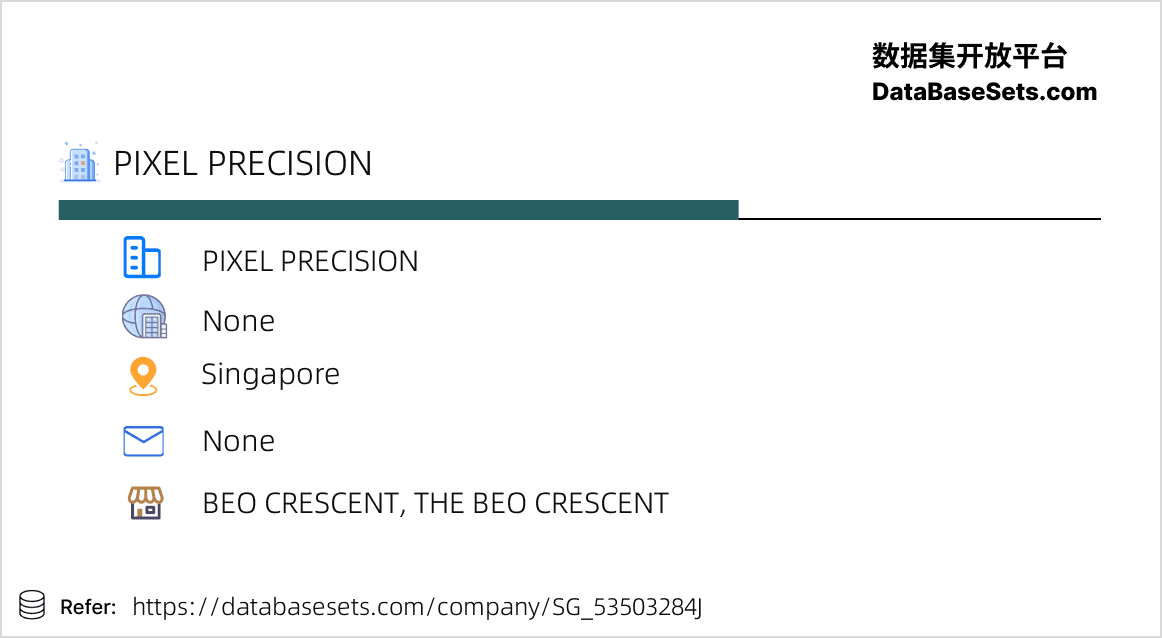Click the shop storefront address icon

click(x=145, y=502)
